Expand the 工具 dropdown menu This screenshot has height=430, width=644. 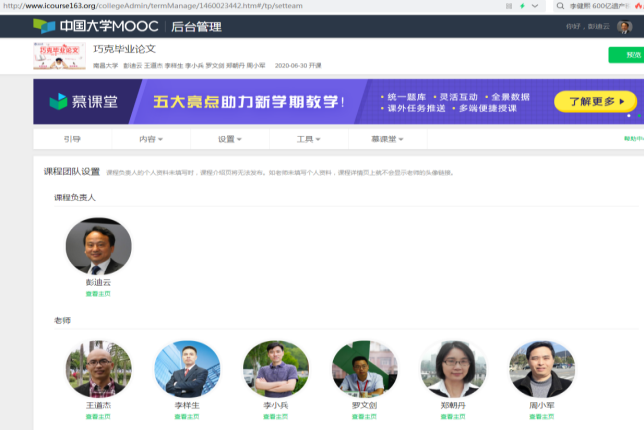[309, 139]
